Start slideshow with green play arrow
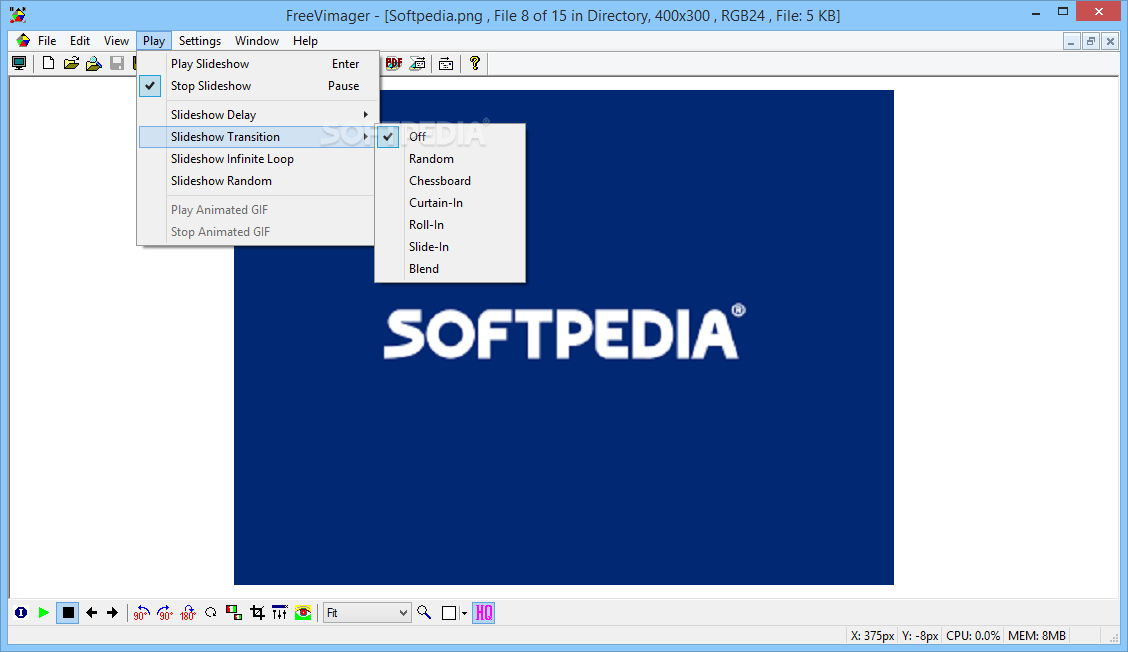The width and height of the screenshot is (1128, 652). (x=44, y=612)
